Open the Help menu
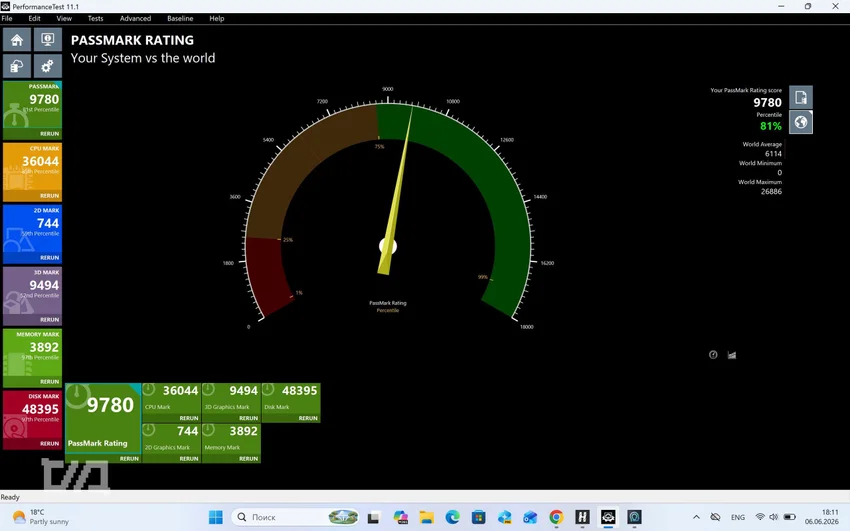Image resolution: width=850 pixels, height=531 pixels. click(x=217, y=18)
